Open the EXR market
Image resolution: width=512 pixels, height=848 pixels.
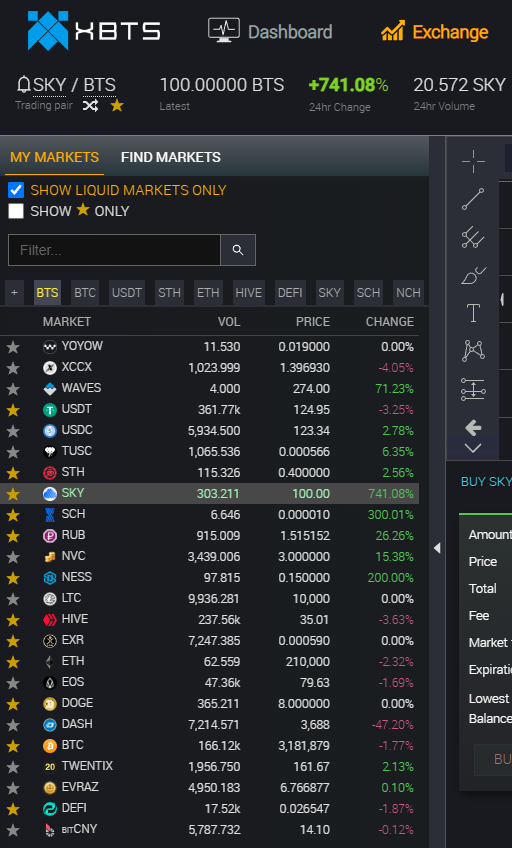[209, 641]
